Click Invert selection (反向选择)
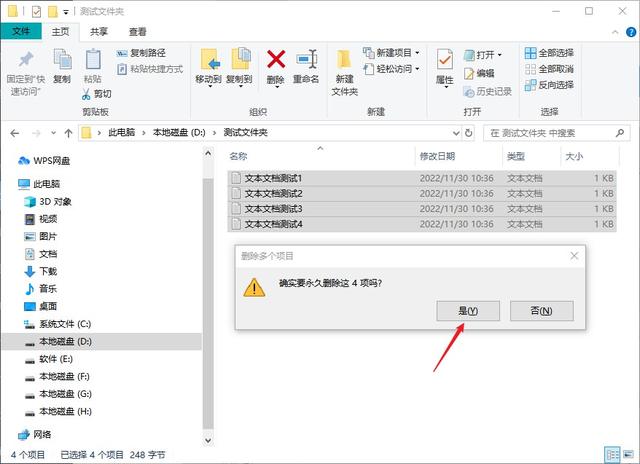This screenshot has height=464, width=640. (549, 85)
